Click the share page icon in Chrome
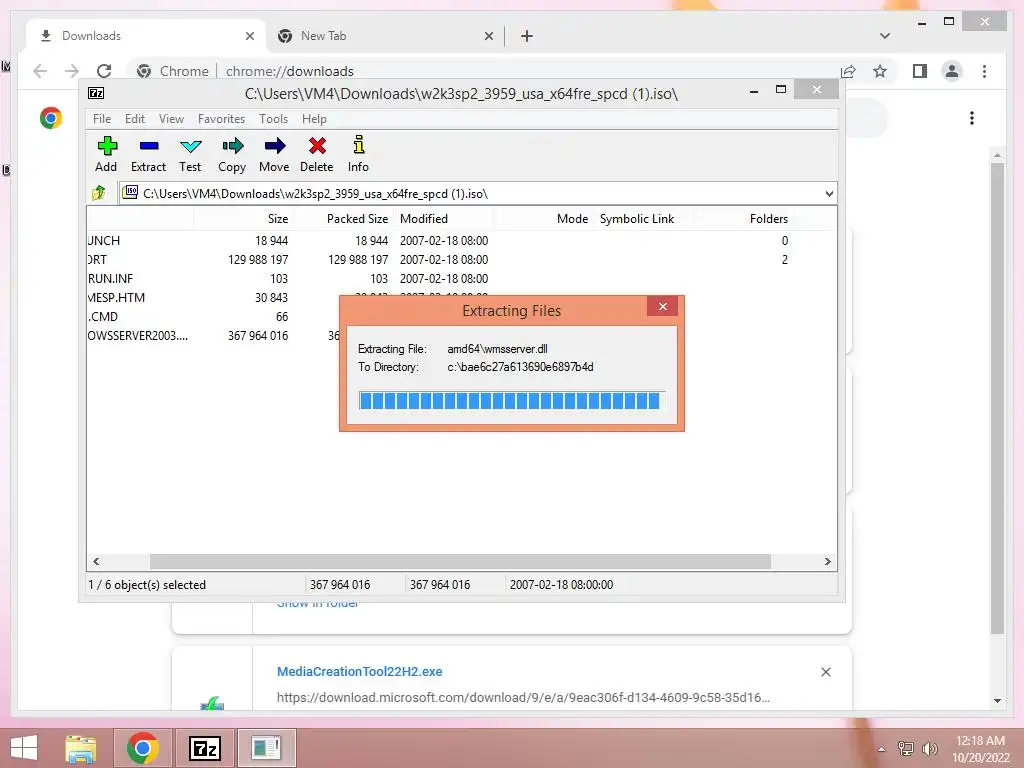 click(848, 71)
